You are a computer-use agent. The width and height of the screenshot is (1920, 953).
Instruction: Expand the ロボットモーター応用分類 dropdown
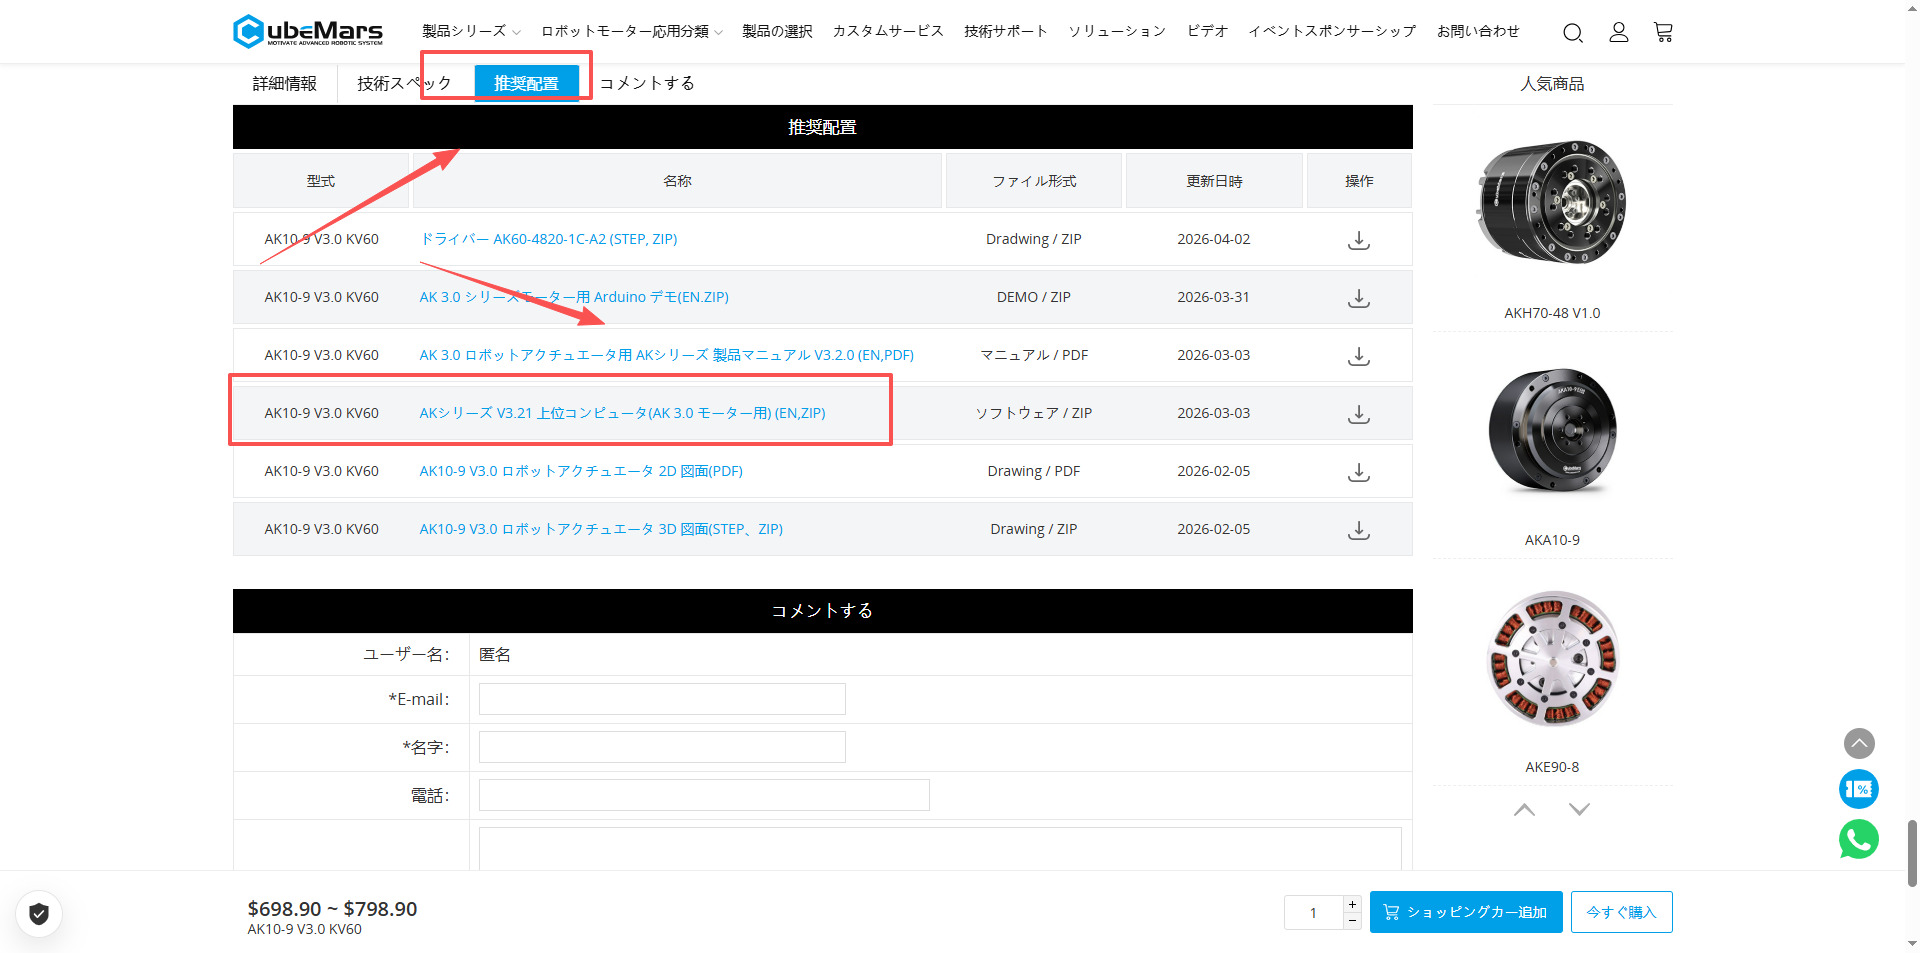click(631, 32)
